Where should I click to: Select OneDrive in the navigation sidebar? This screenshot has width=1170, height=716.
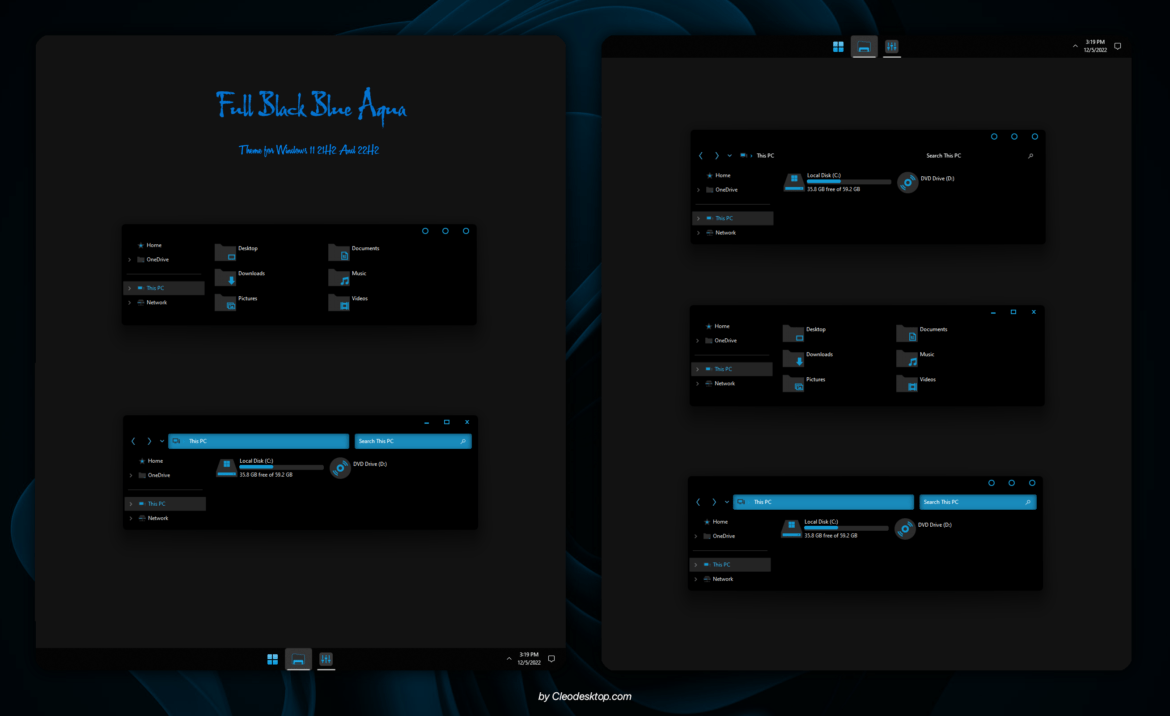pyautogui.click(x=156, y=475)
